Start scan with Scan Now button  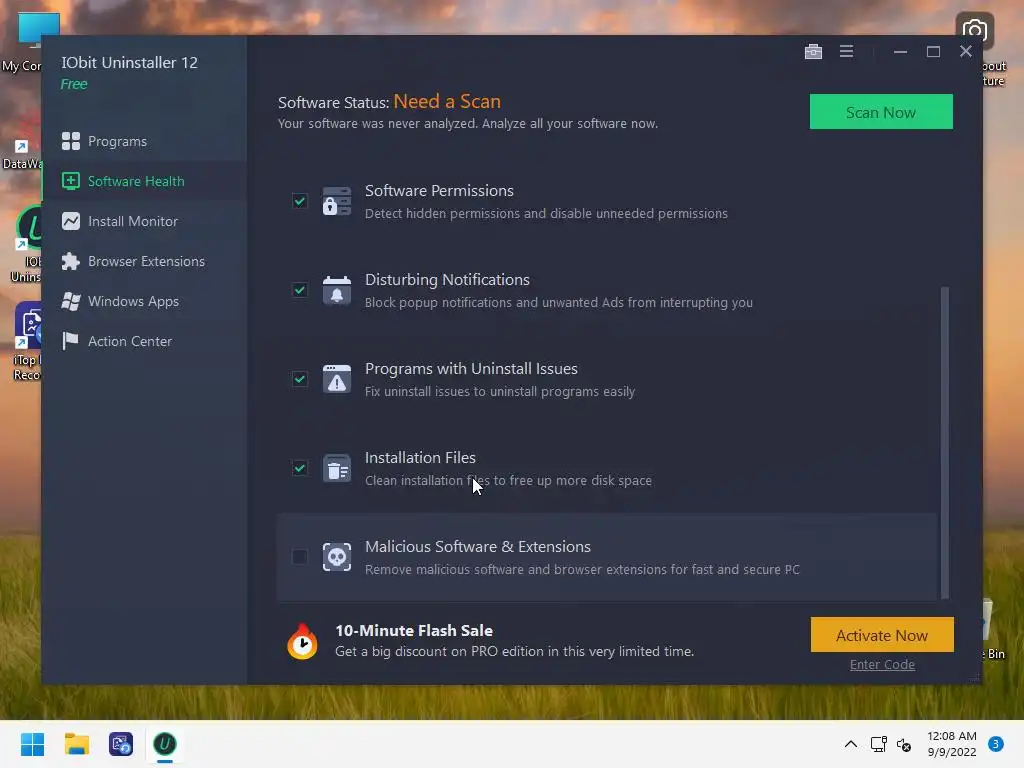tap(881, 112)
